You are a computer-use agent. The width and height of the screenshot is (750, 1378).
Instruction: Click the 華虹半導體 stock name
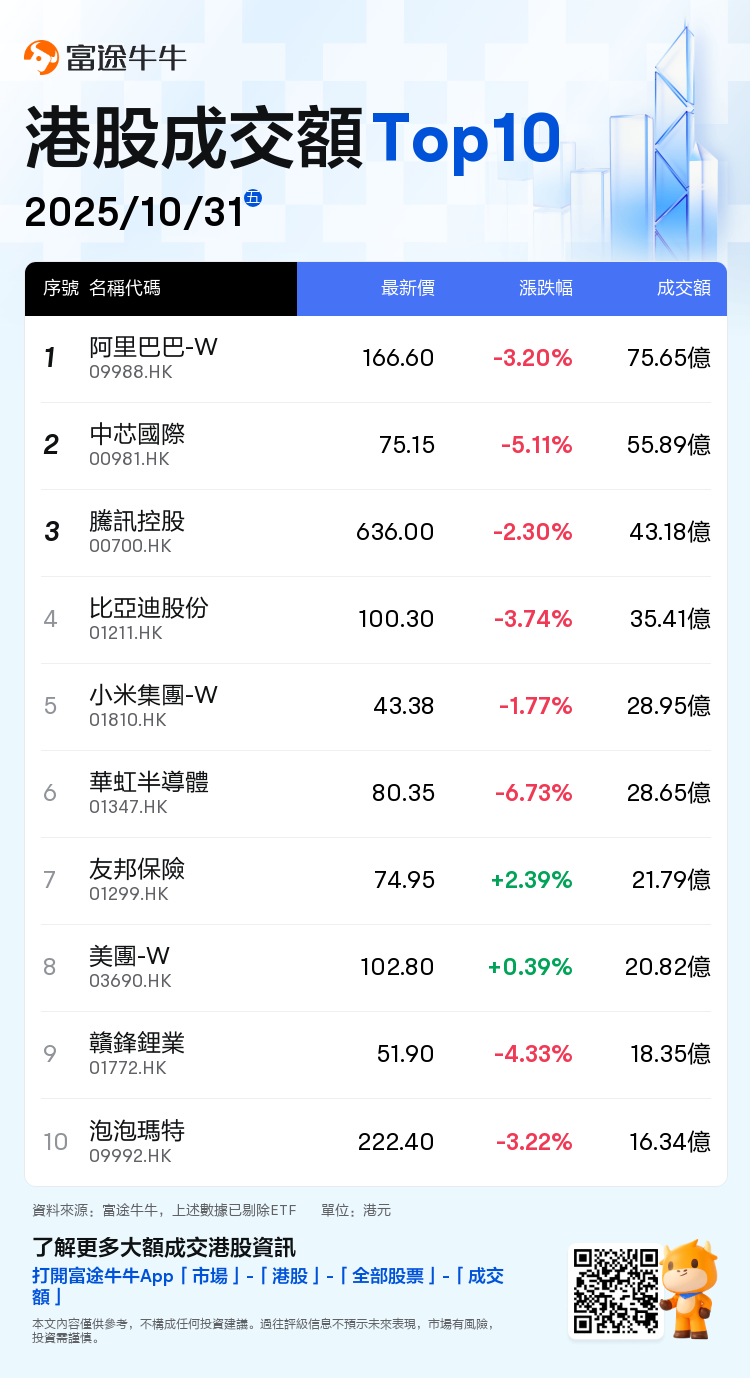coord(149,783)
